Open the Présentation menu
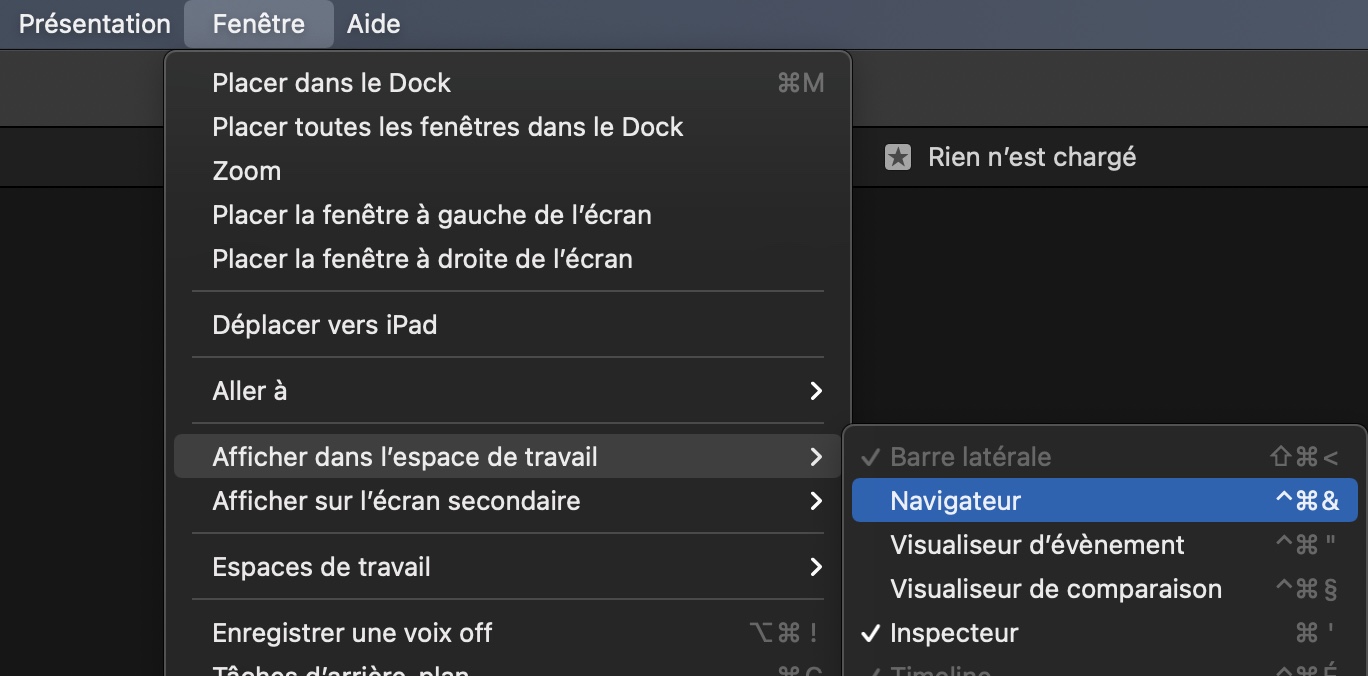The height and width of the screenshot is (676, 1368). (x=95, y=24)
